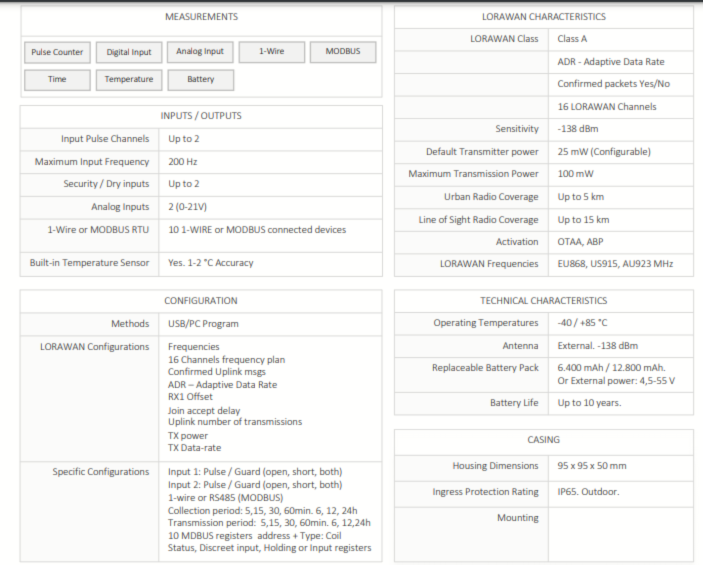
Task: Select the CONFIGURATION section heading
Action: click(200, 301)
